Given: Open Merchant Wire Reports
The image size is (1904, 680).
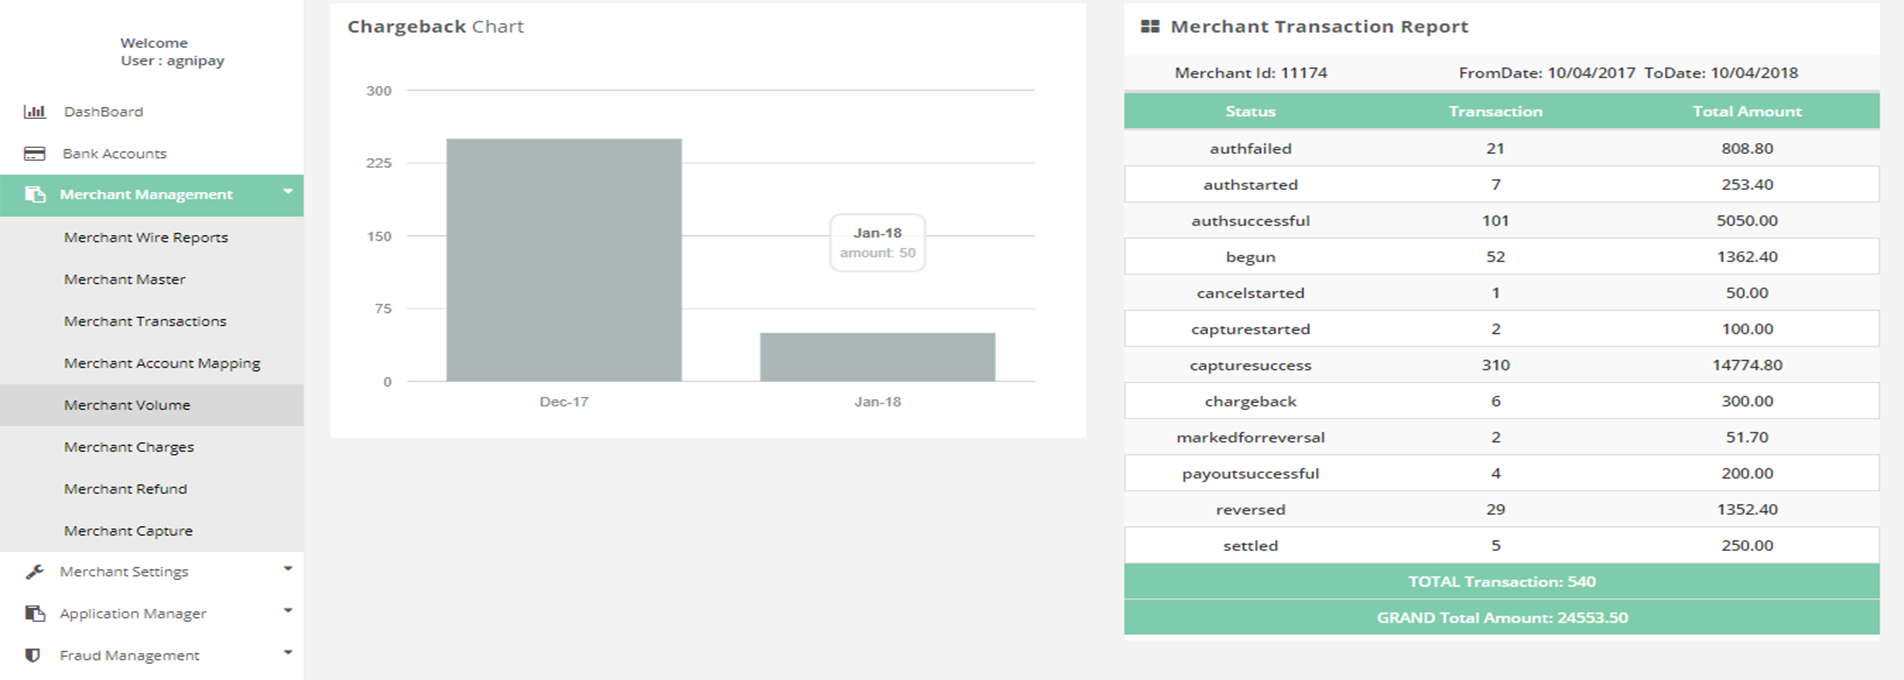Looking at the screenshot, I should [146, 238].
